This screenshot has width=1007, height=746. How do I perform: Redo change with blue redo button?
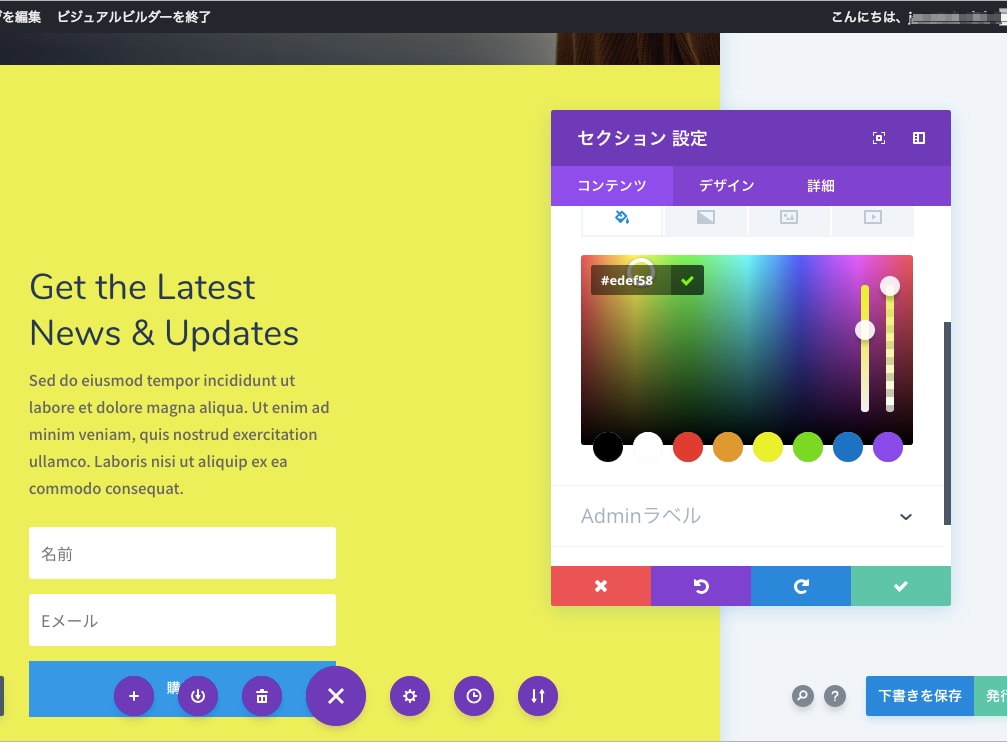(x=801, y=586)
